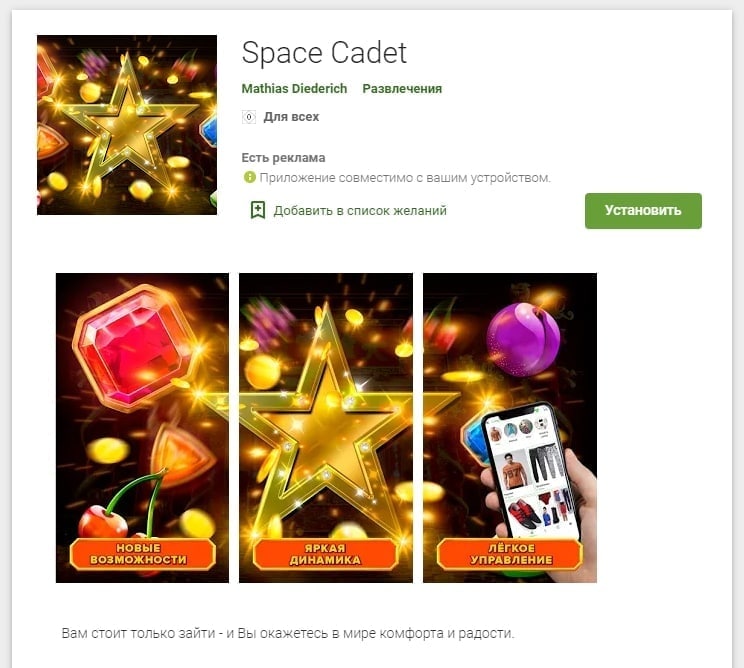
Task: Click the red gem in first screenshot
Action: 134,346
